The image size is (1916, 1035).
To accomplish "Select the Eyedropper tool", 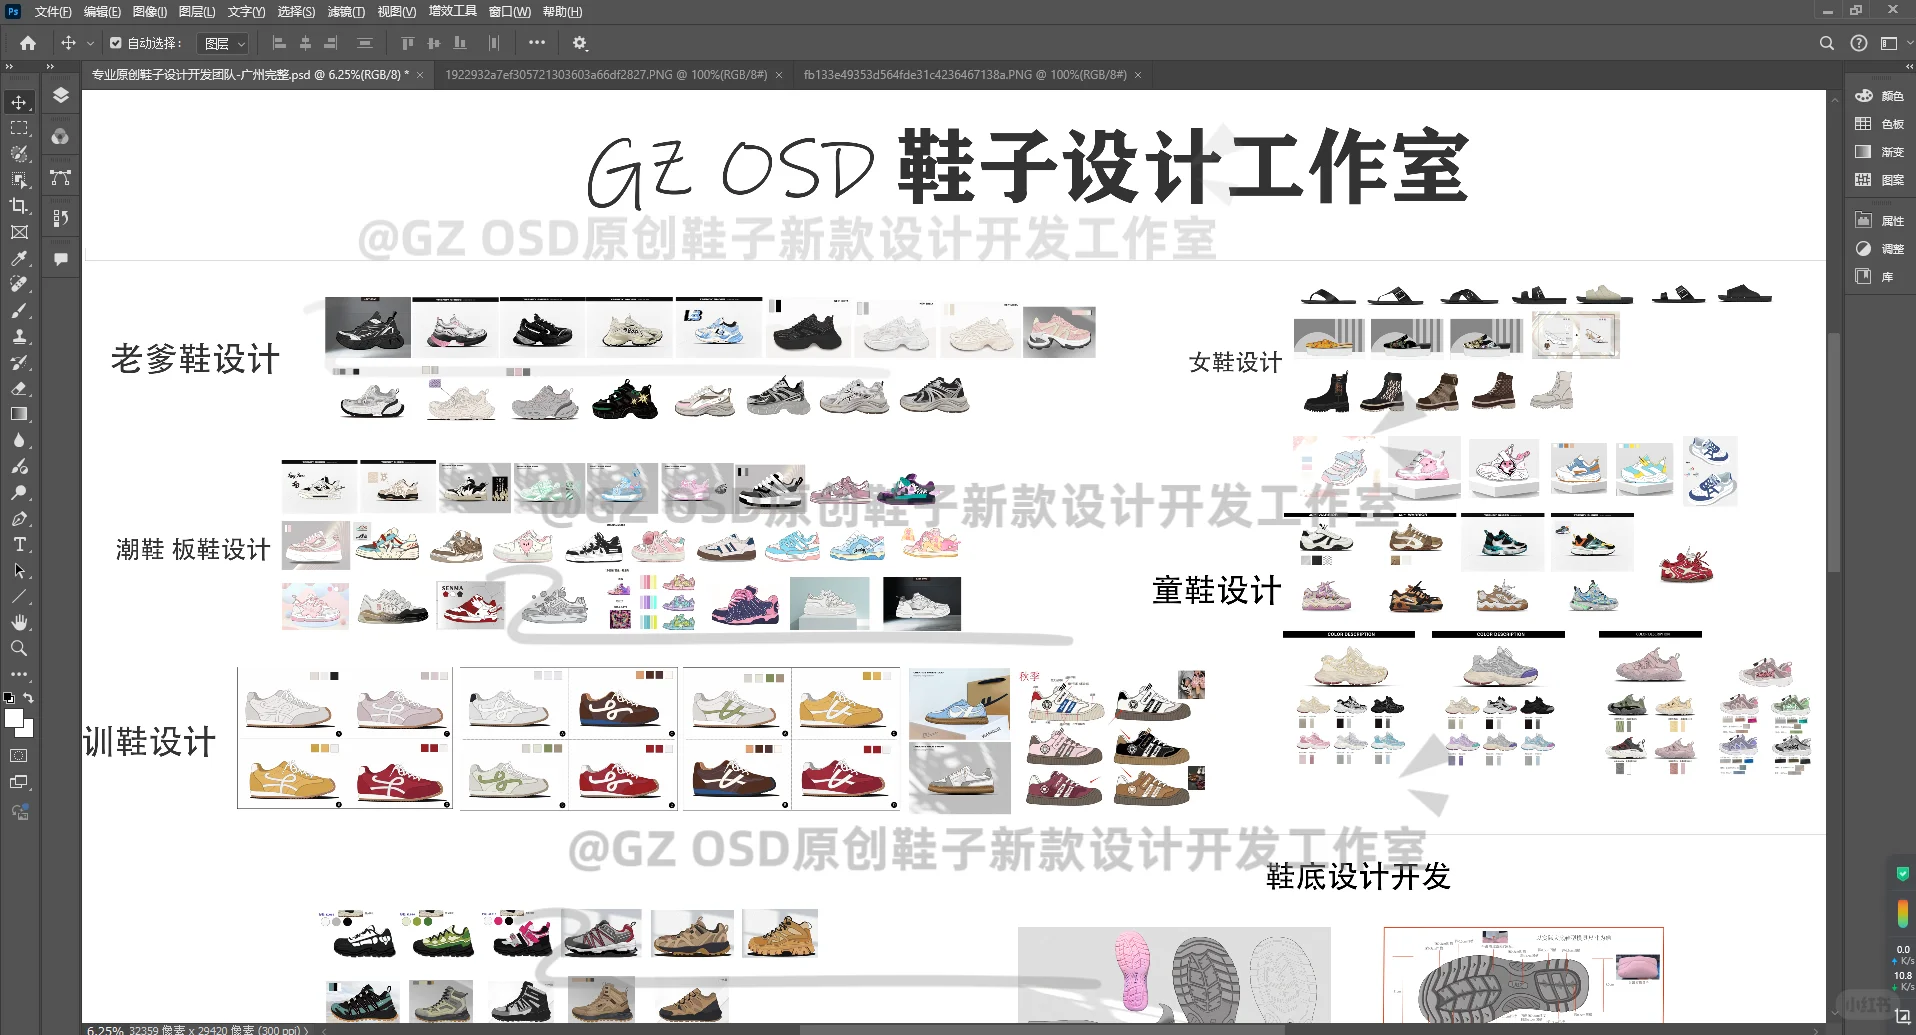I will point(18,258).
